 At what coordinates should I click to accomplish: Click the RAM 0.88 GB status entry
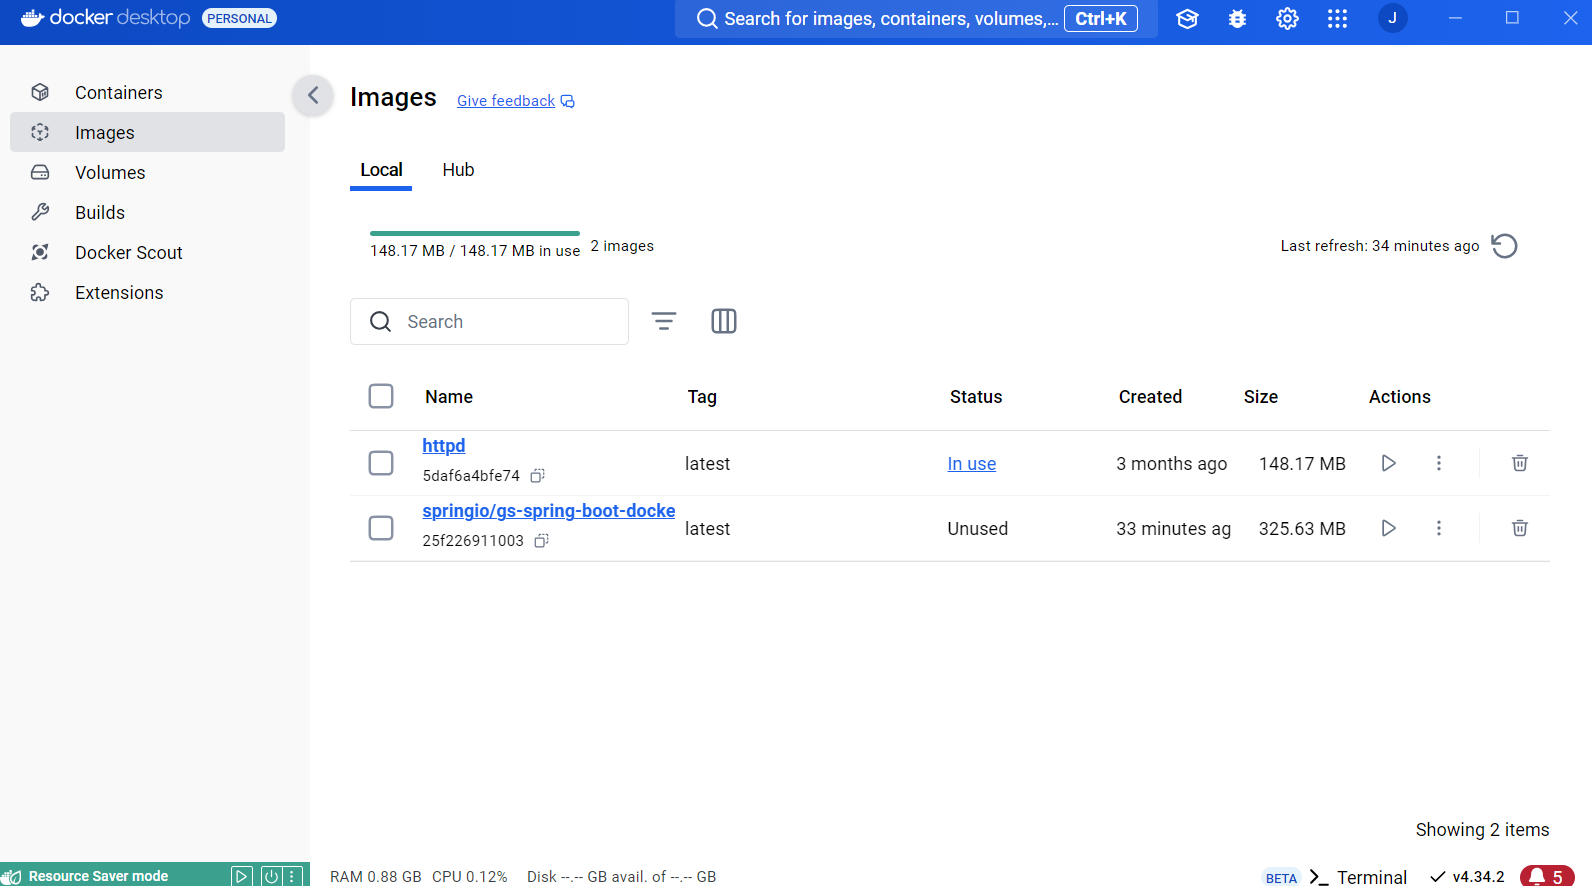376,877
